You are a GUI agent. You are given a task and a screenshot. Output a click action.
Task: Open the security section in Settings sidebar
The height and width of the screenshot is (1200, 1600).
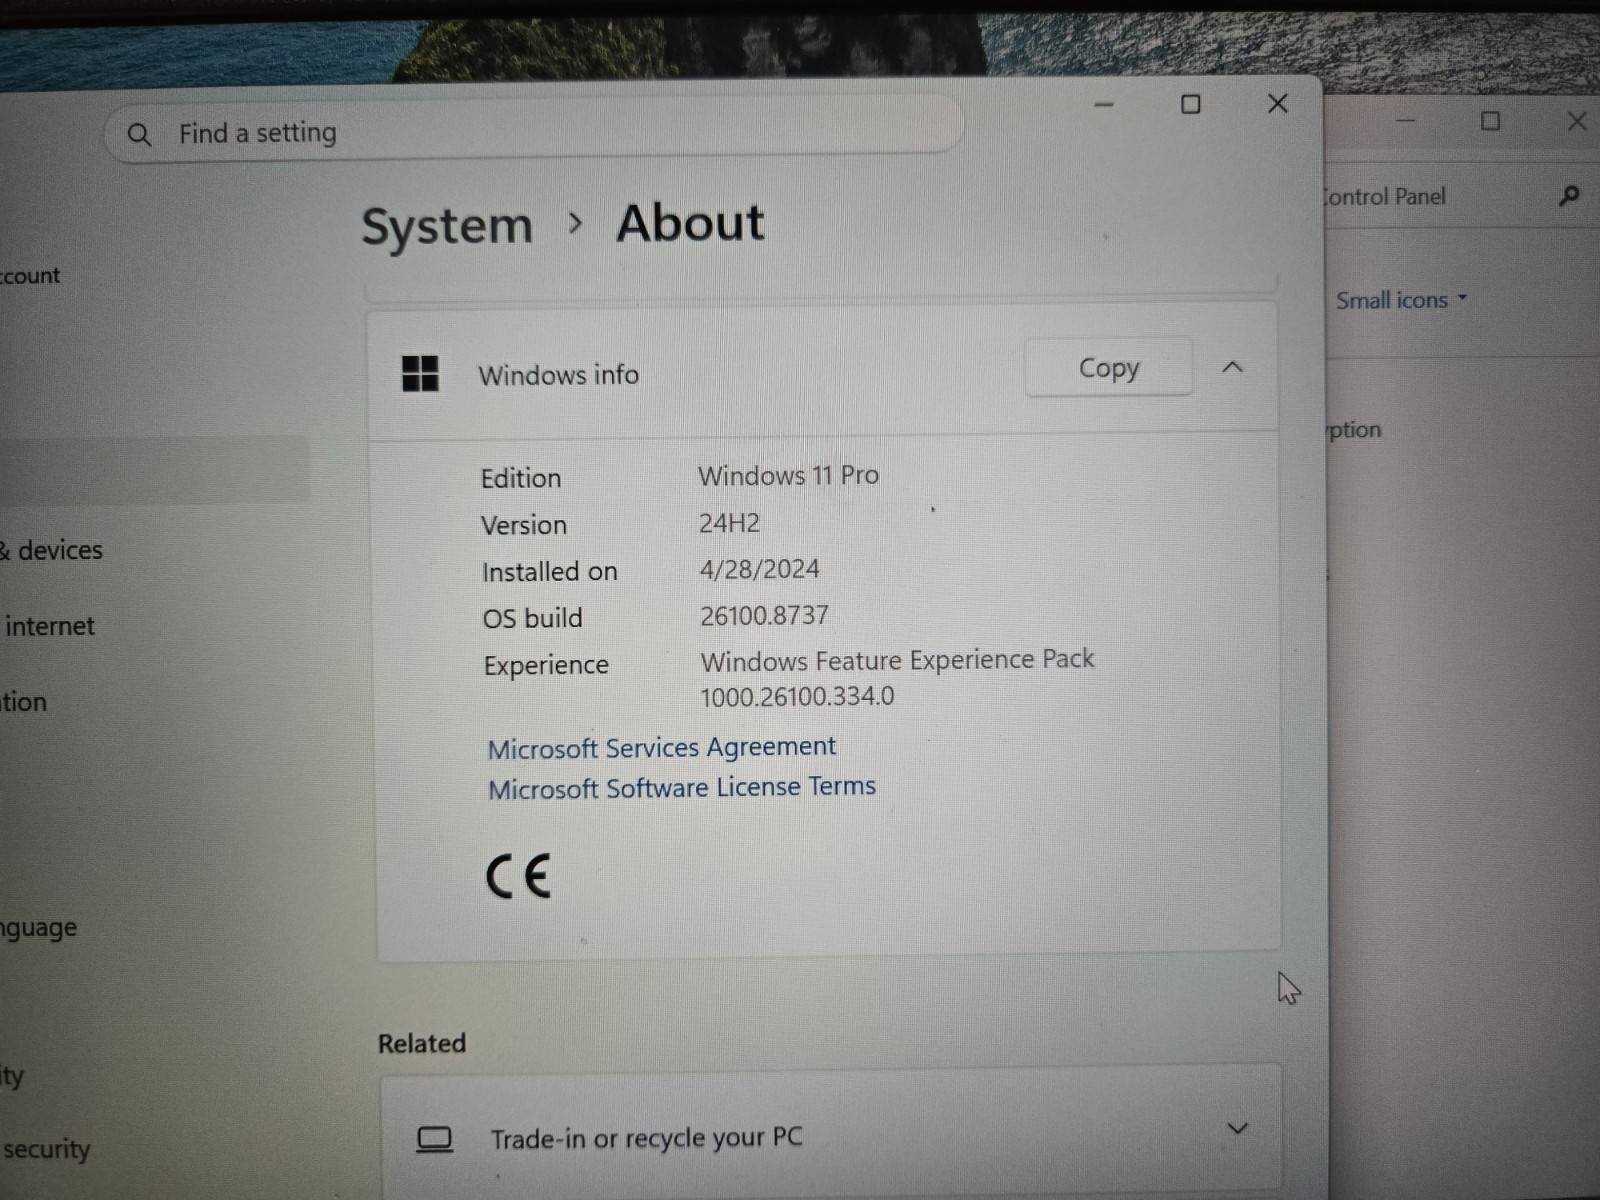click(x=46, y=1149)
